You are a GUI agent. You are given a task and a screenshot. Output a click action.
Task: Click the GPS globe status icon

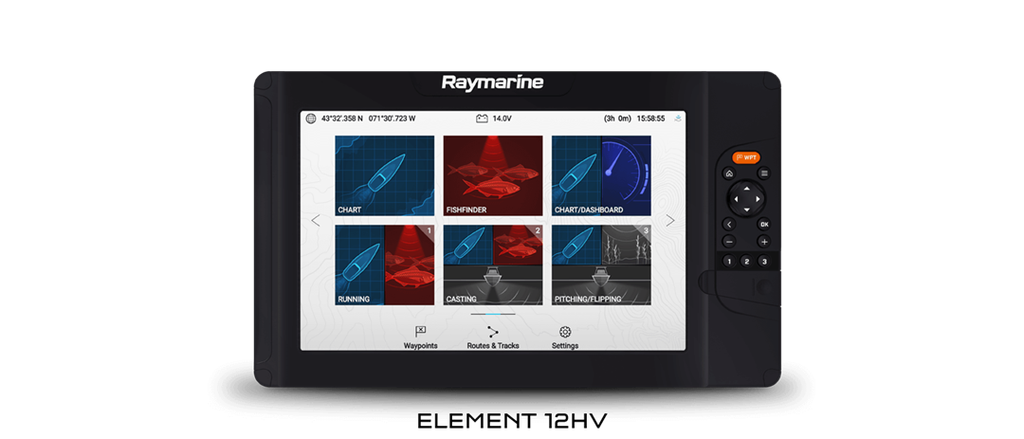(x=311, y=118)
